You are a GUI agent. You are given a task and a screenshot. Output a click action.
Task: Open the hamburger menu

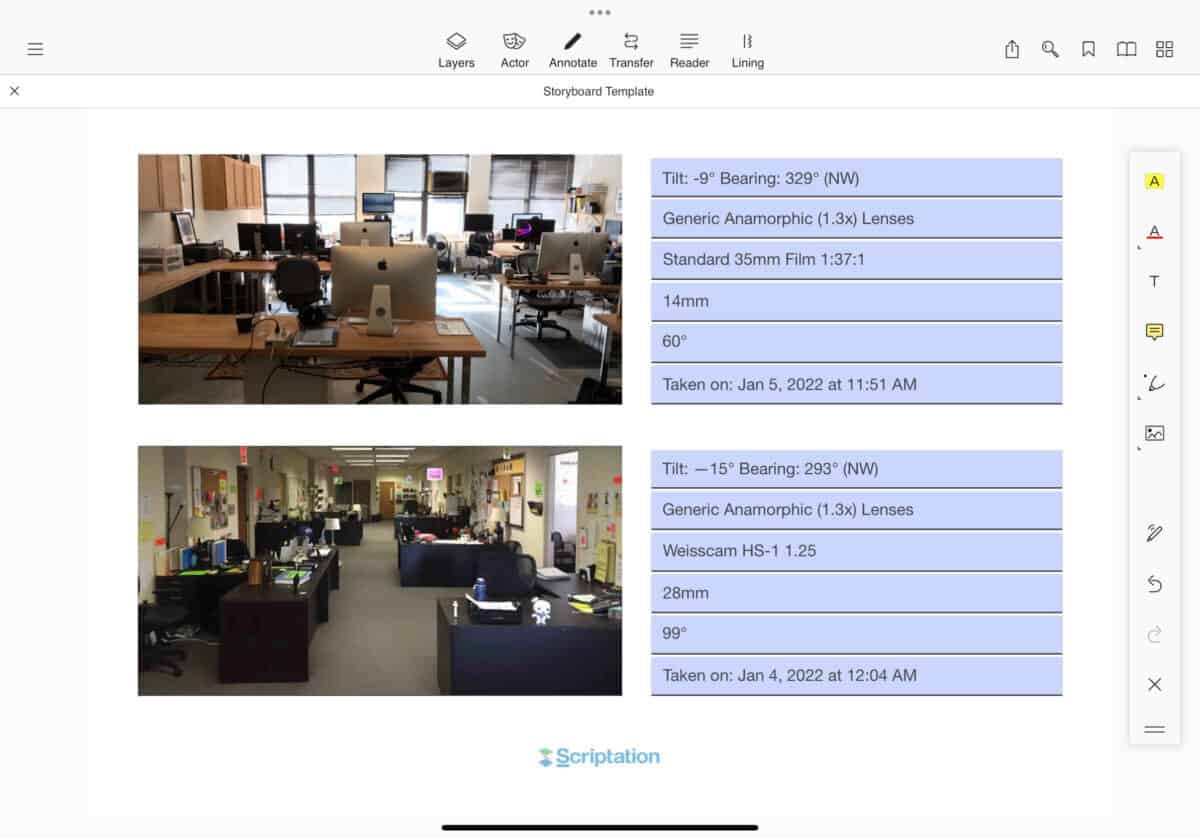[35, 48]
